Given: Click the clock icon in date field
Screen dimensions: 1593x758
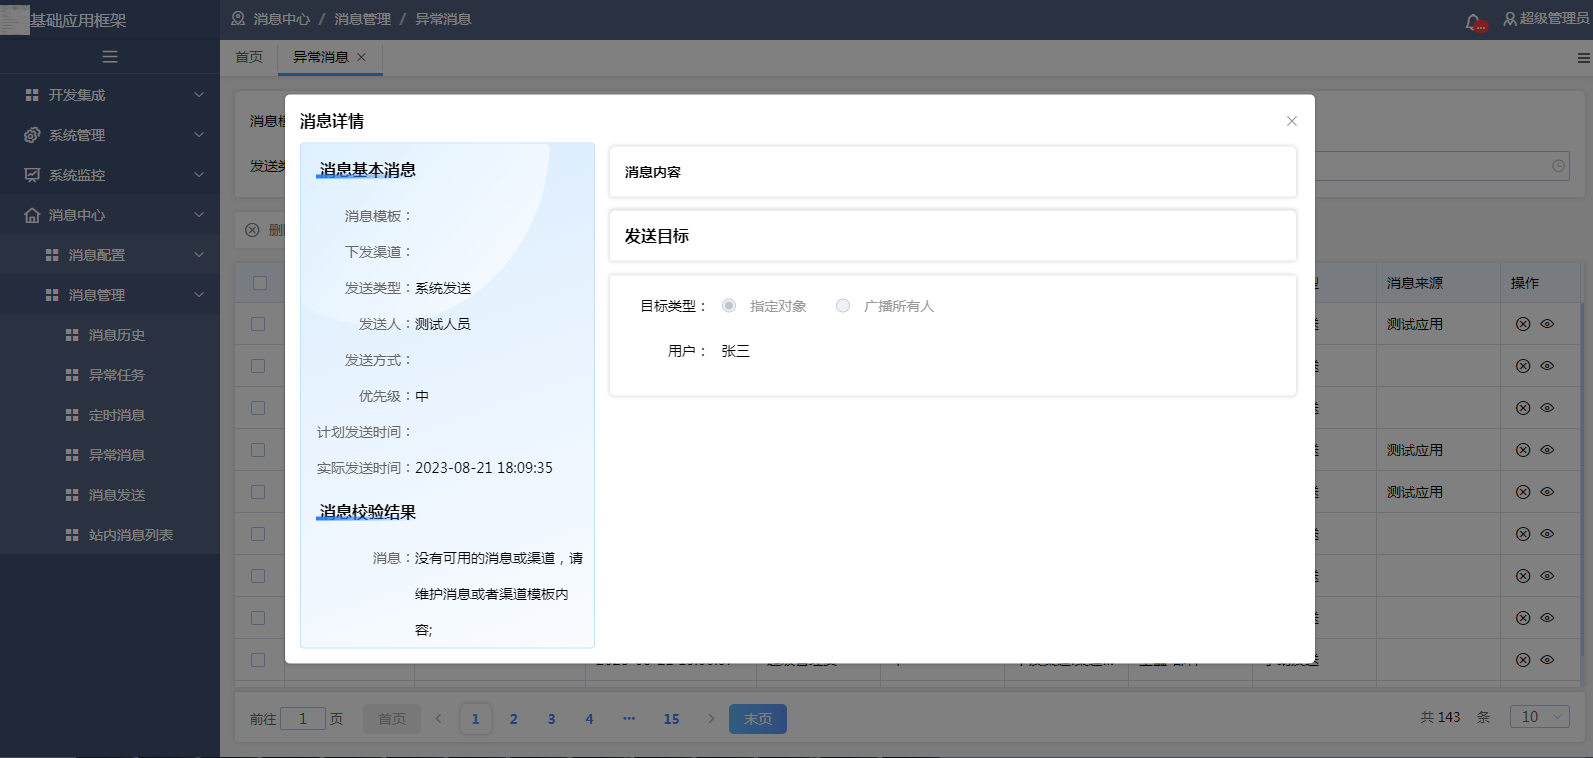Looking at the screenshot, I should click(1558, 166).
